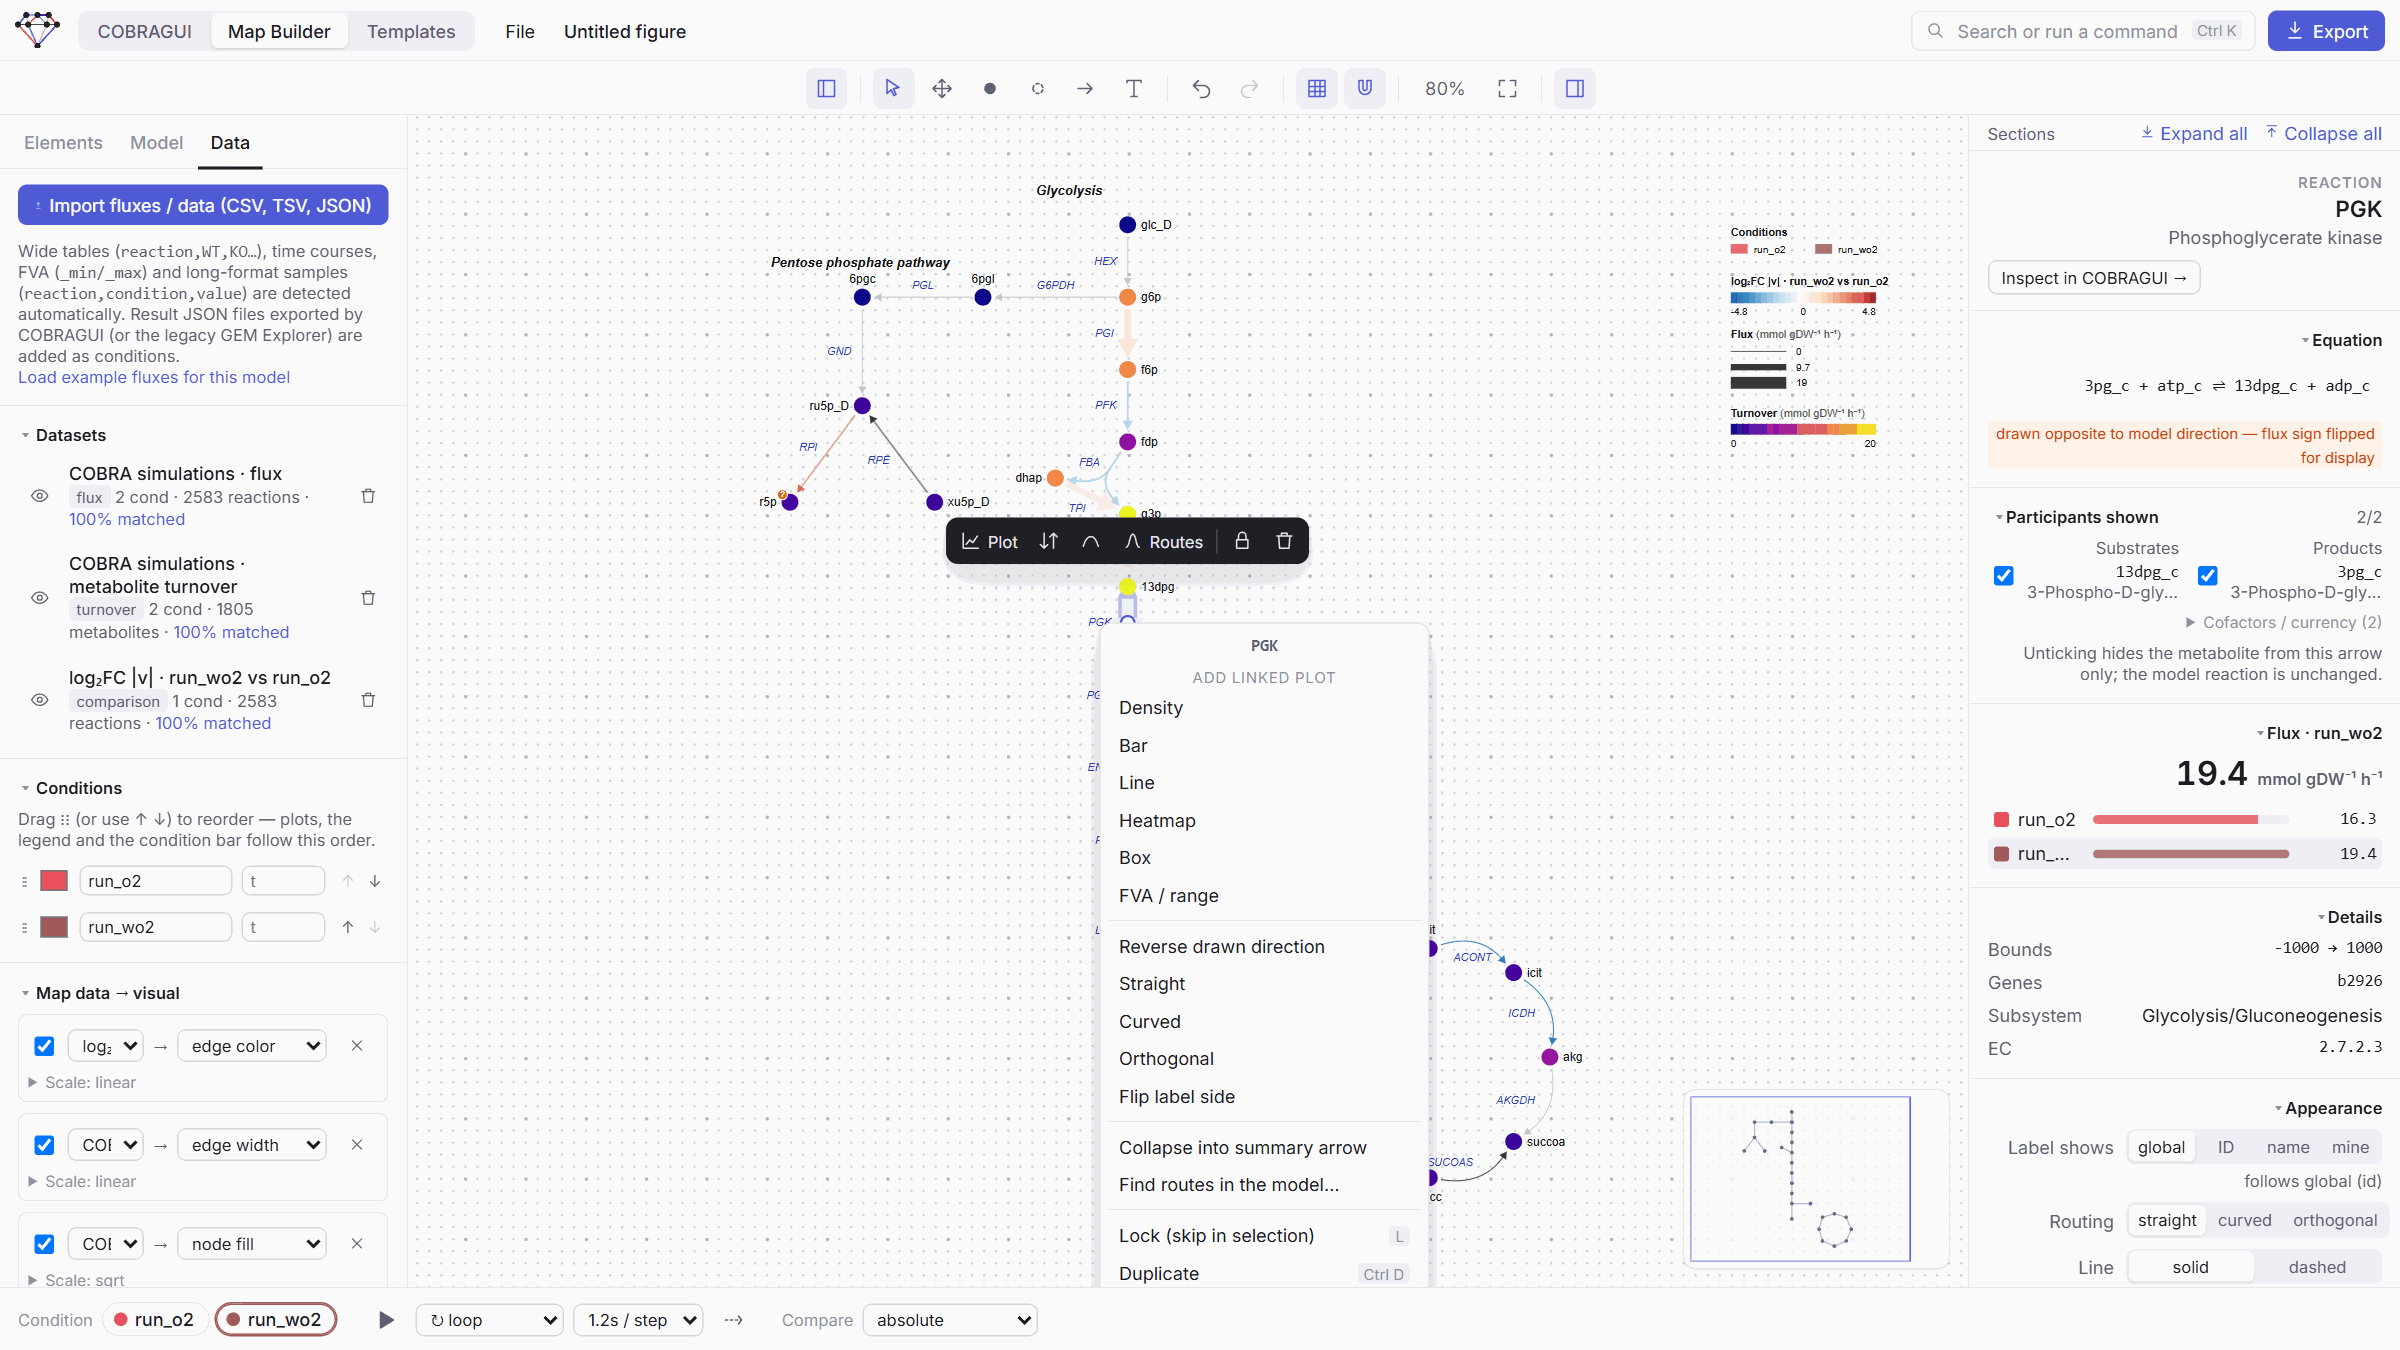Click the Search or run a command field
Screen dimensions: 2400x1350
tap(2083, 31)
